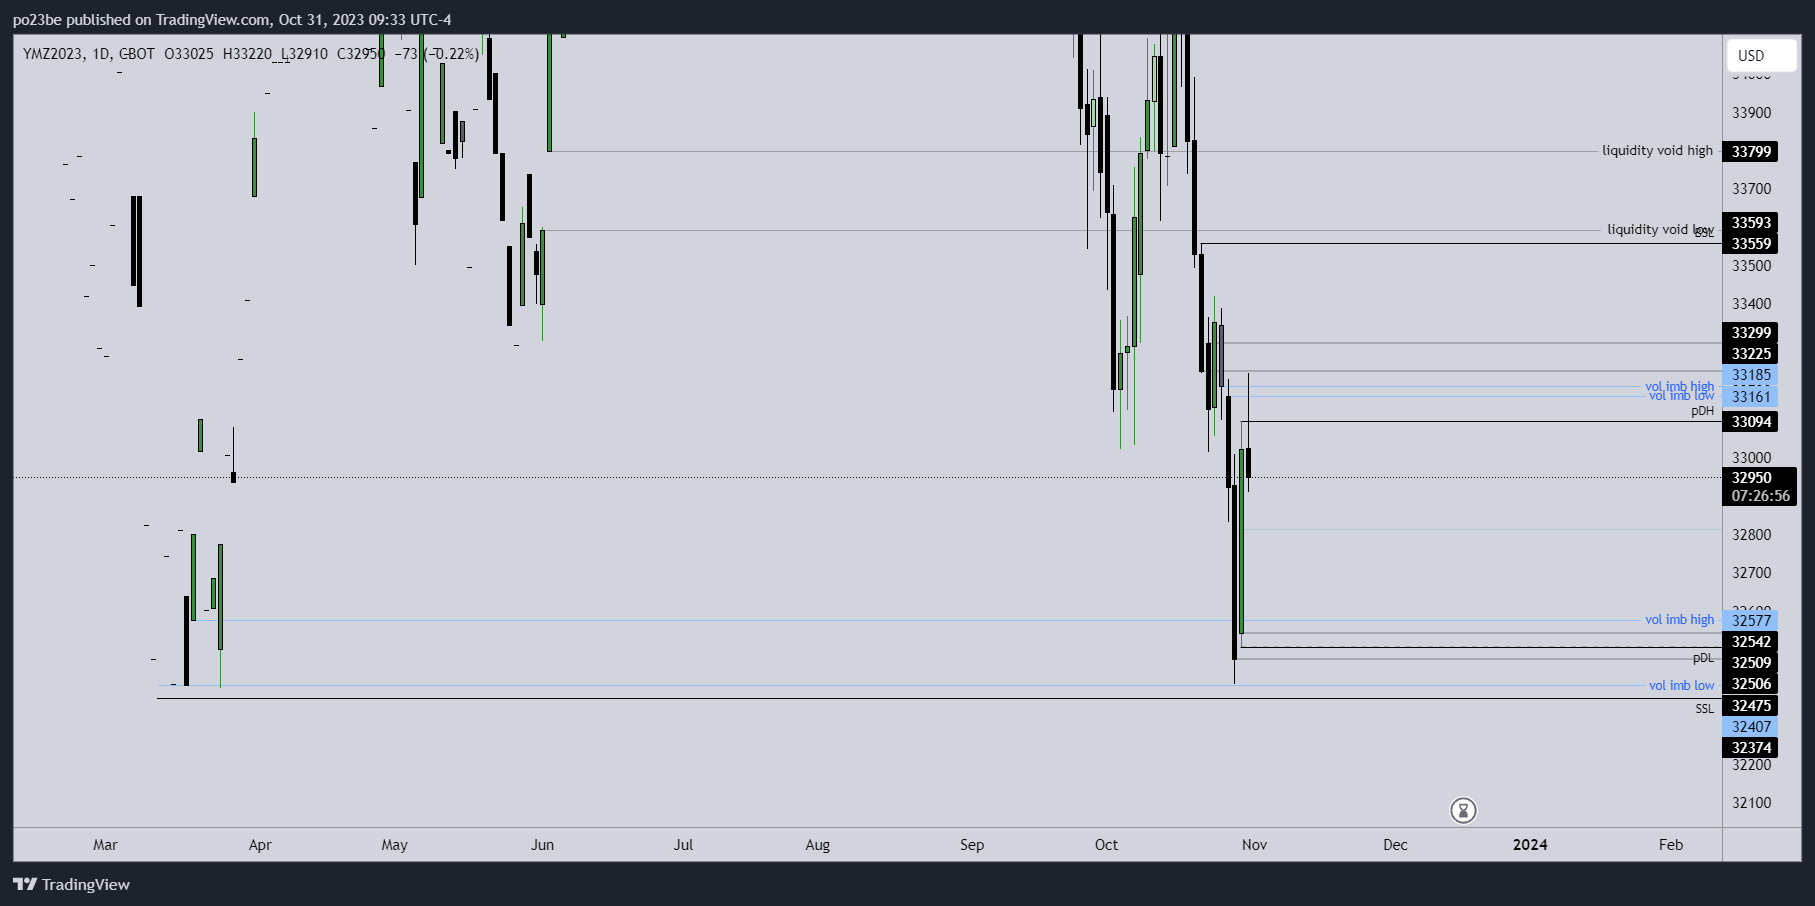Click the TradingView logo at bottom left
This screenshot has width=1815, height=906.
pyautogui.click(x=71, y=884)
